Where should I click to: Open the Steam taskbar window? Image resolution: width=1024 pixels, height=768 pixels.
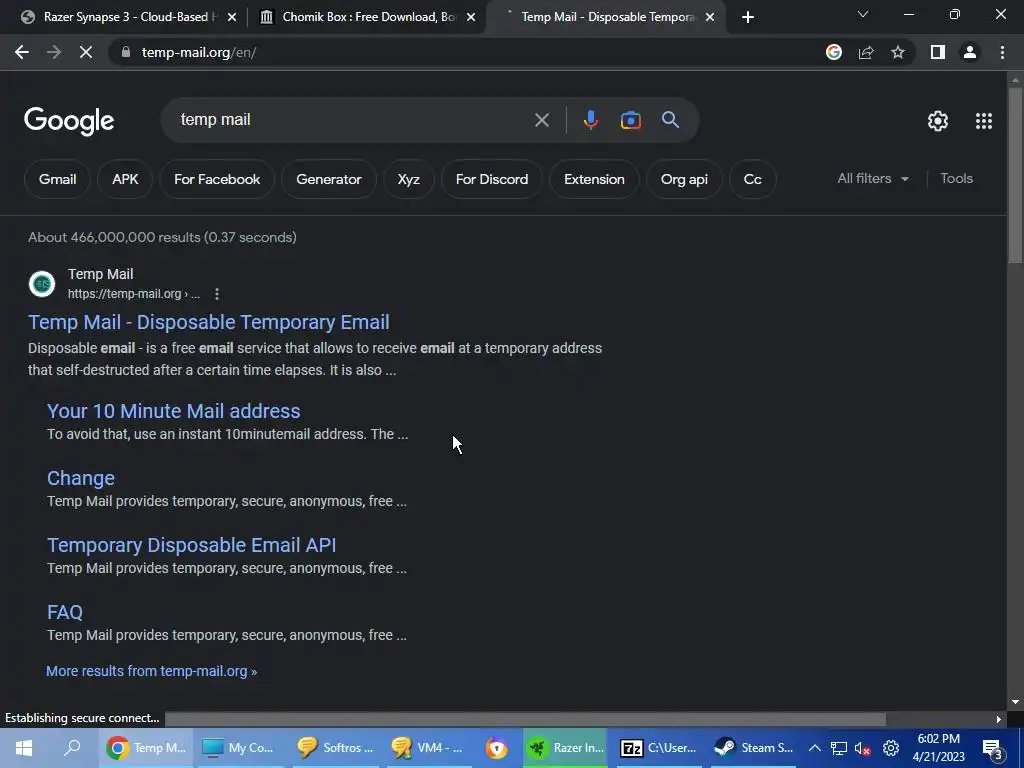point(753,748)
